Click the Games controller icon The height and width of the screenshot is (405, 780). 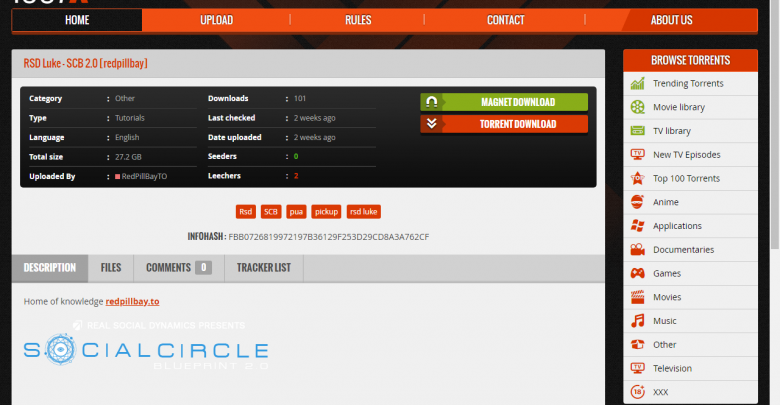point(637,273)
